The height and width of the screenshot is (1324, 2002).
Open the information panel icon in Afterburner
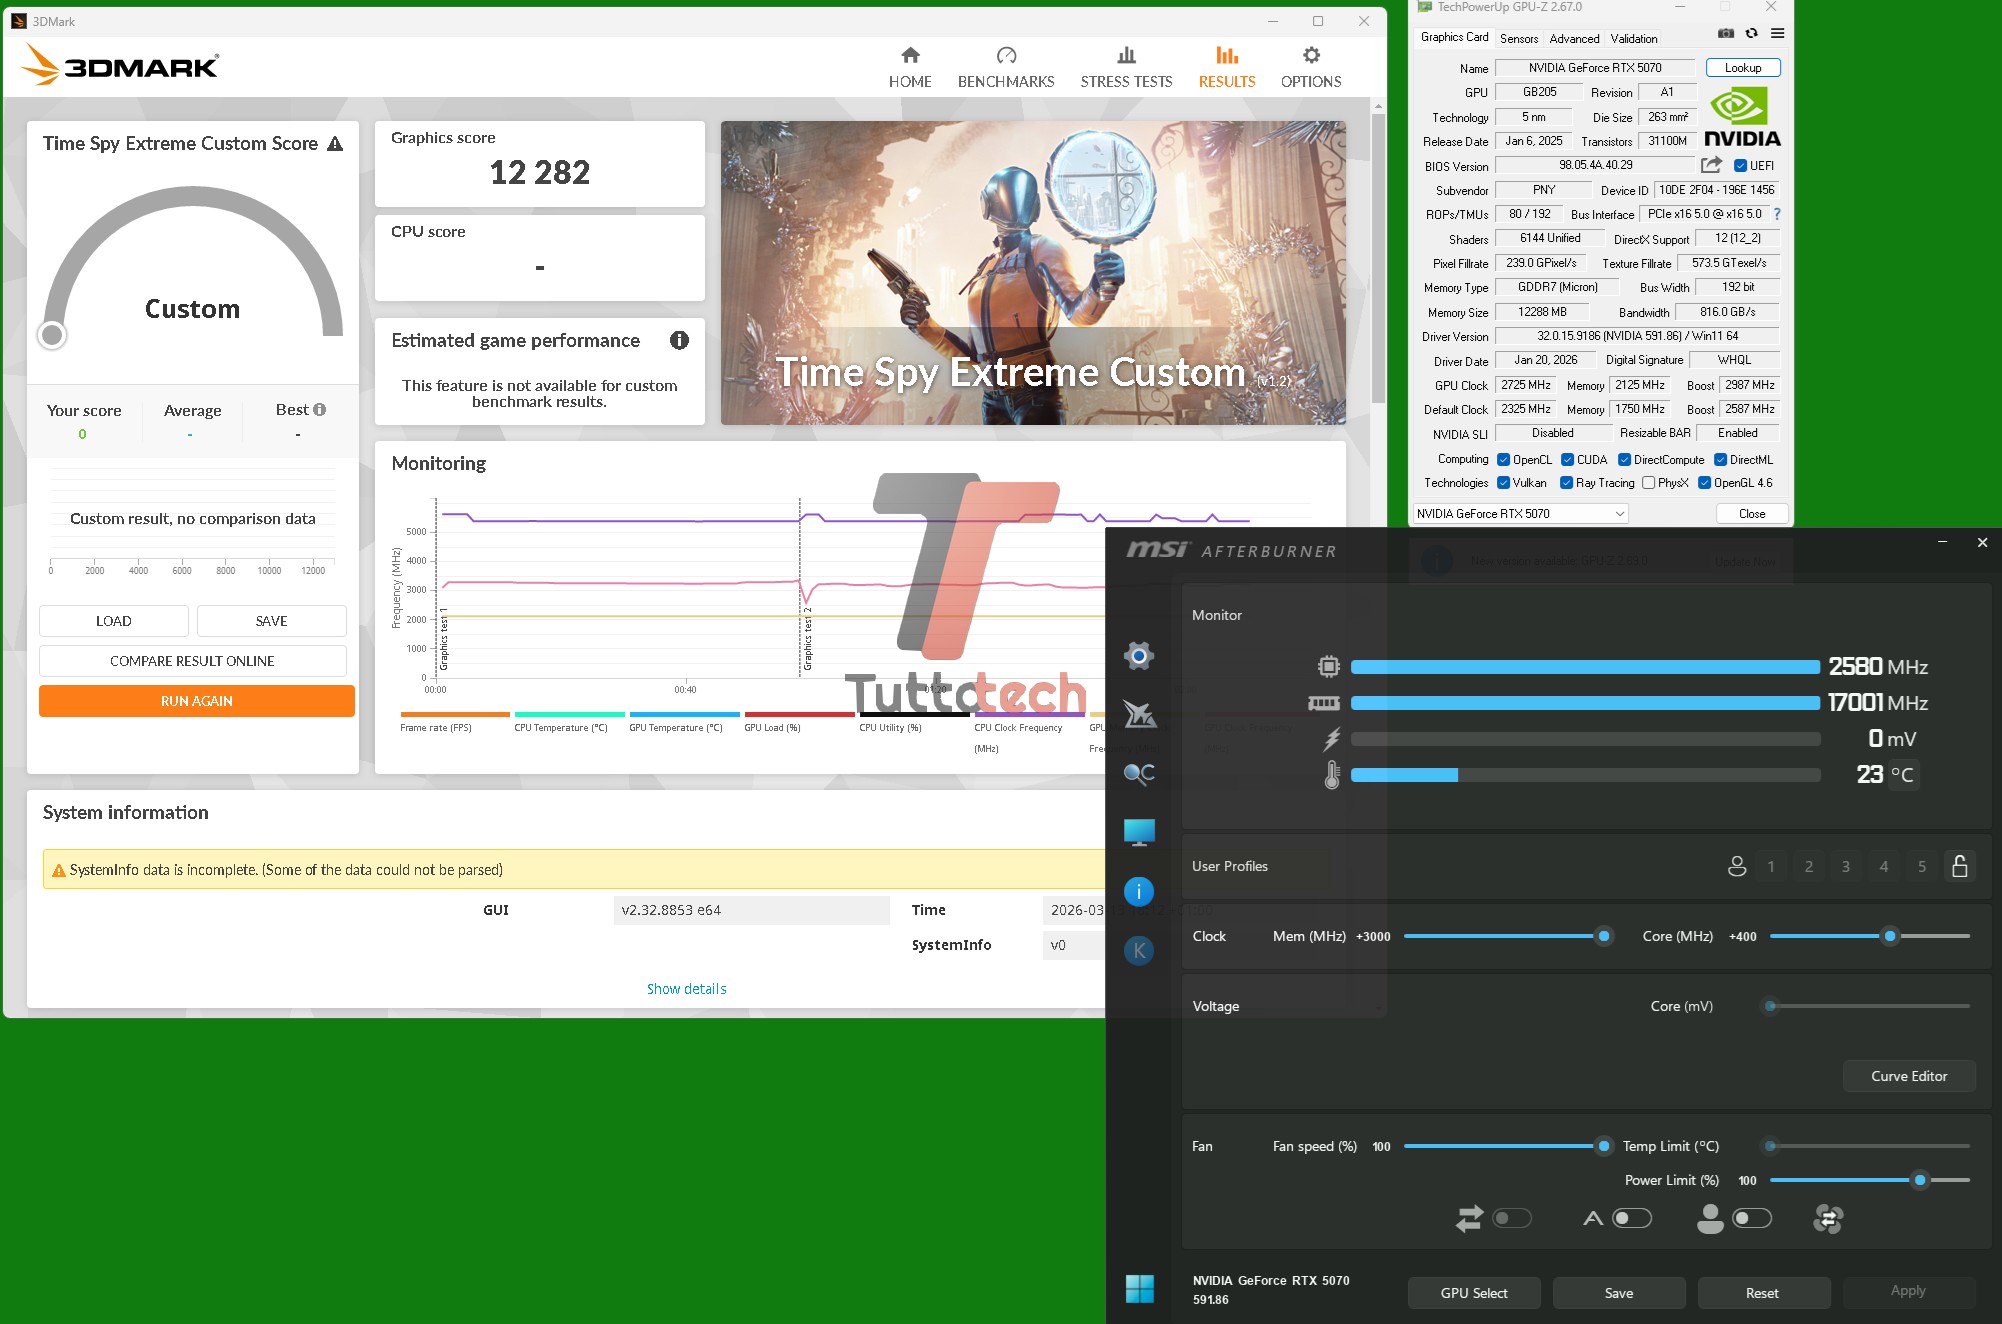tap(1139, 891)
